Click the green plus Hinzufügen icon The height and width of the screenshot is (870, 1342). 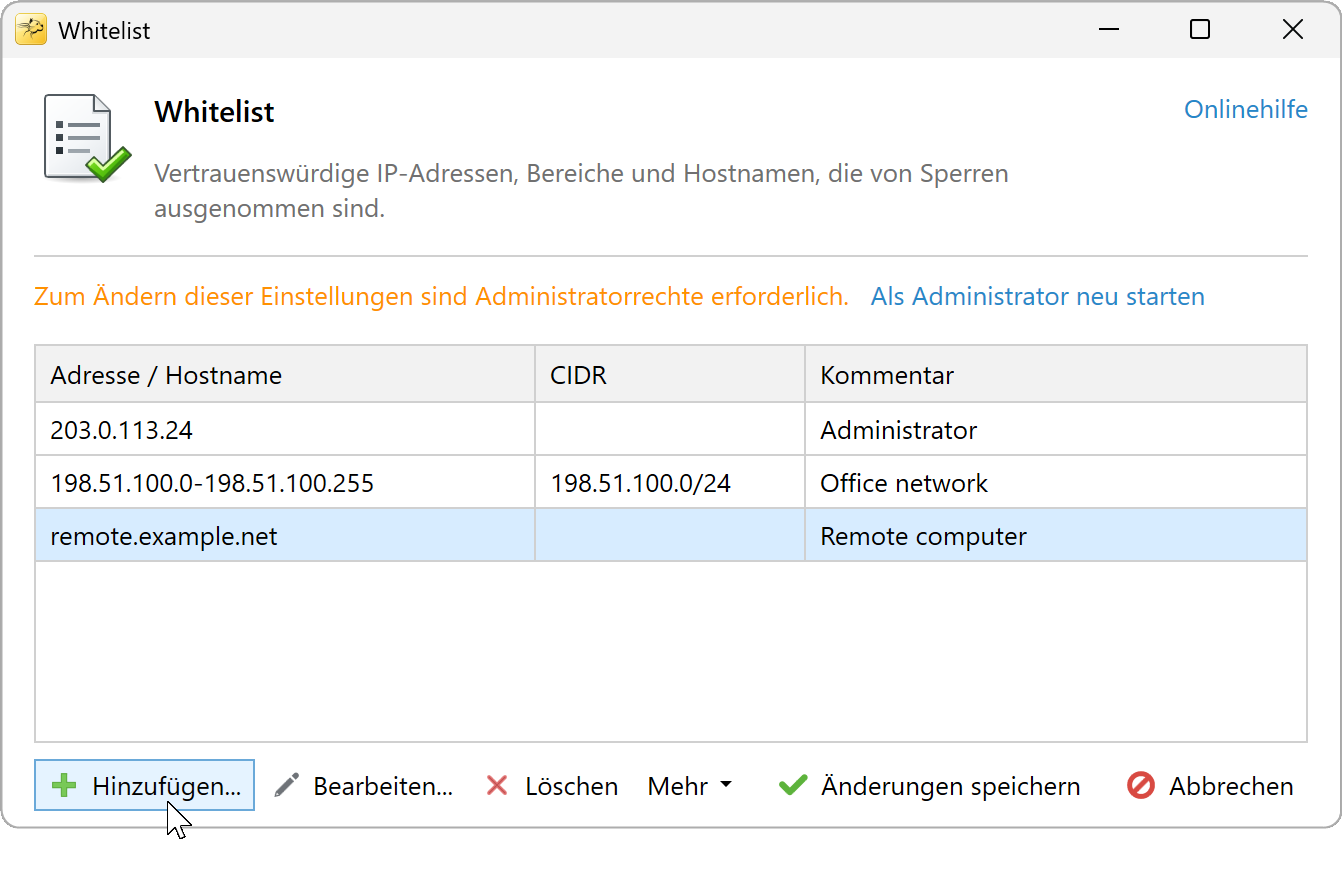64,786
